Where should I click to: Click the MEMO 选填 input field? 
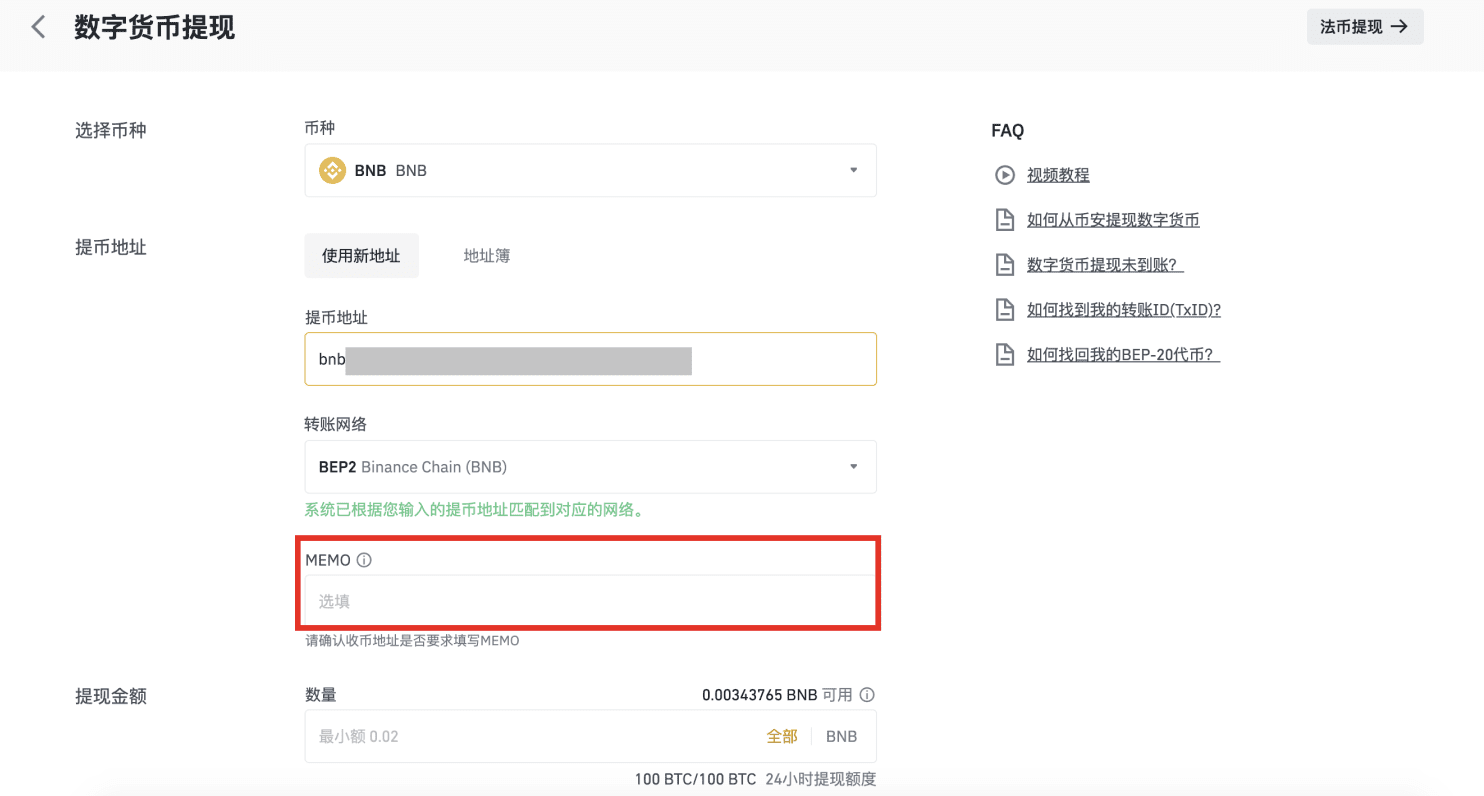(590, 601)
